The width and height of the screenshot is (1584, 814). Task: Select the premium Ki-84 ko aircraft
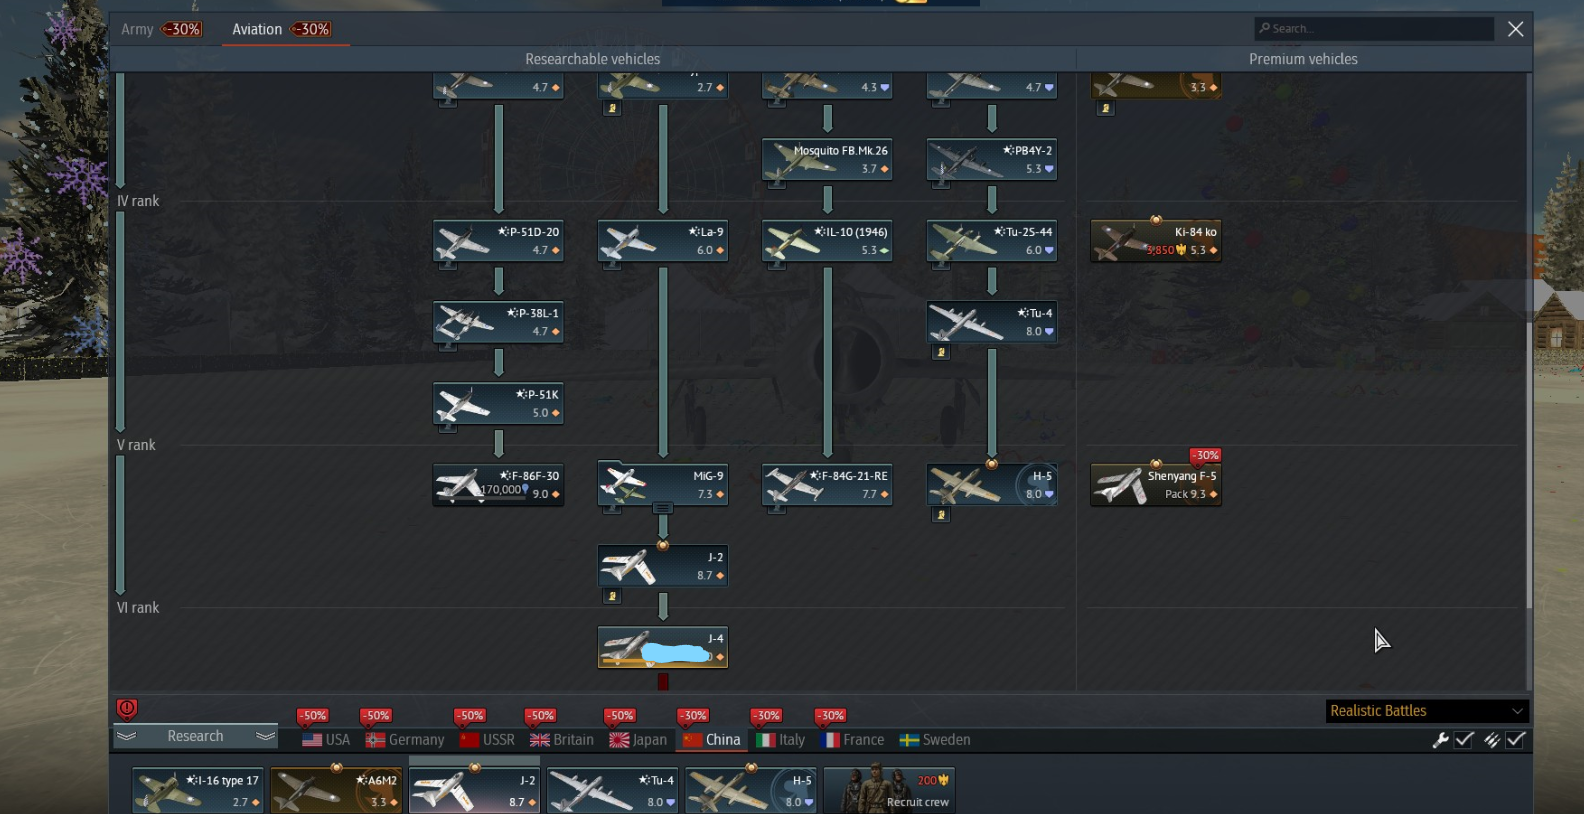tap(1156, 241)
